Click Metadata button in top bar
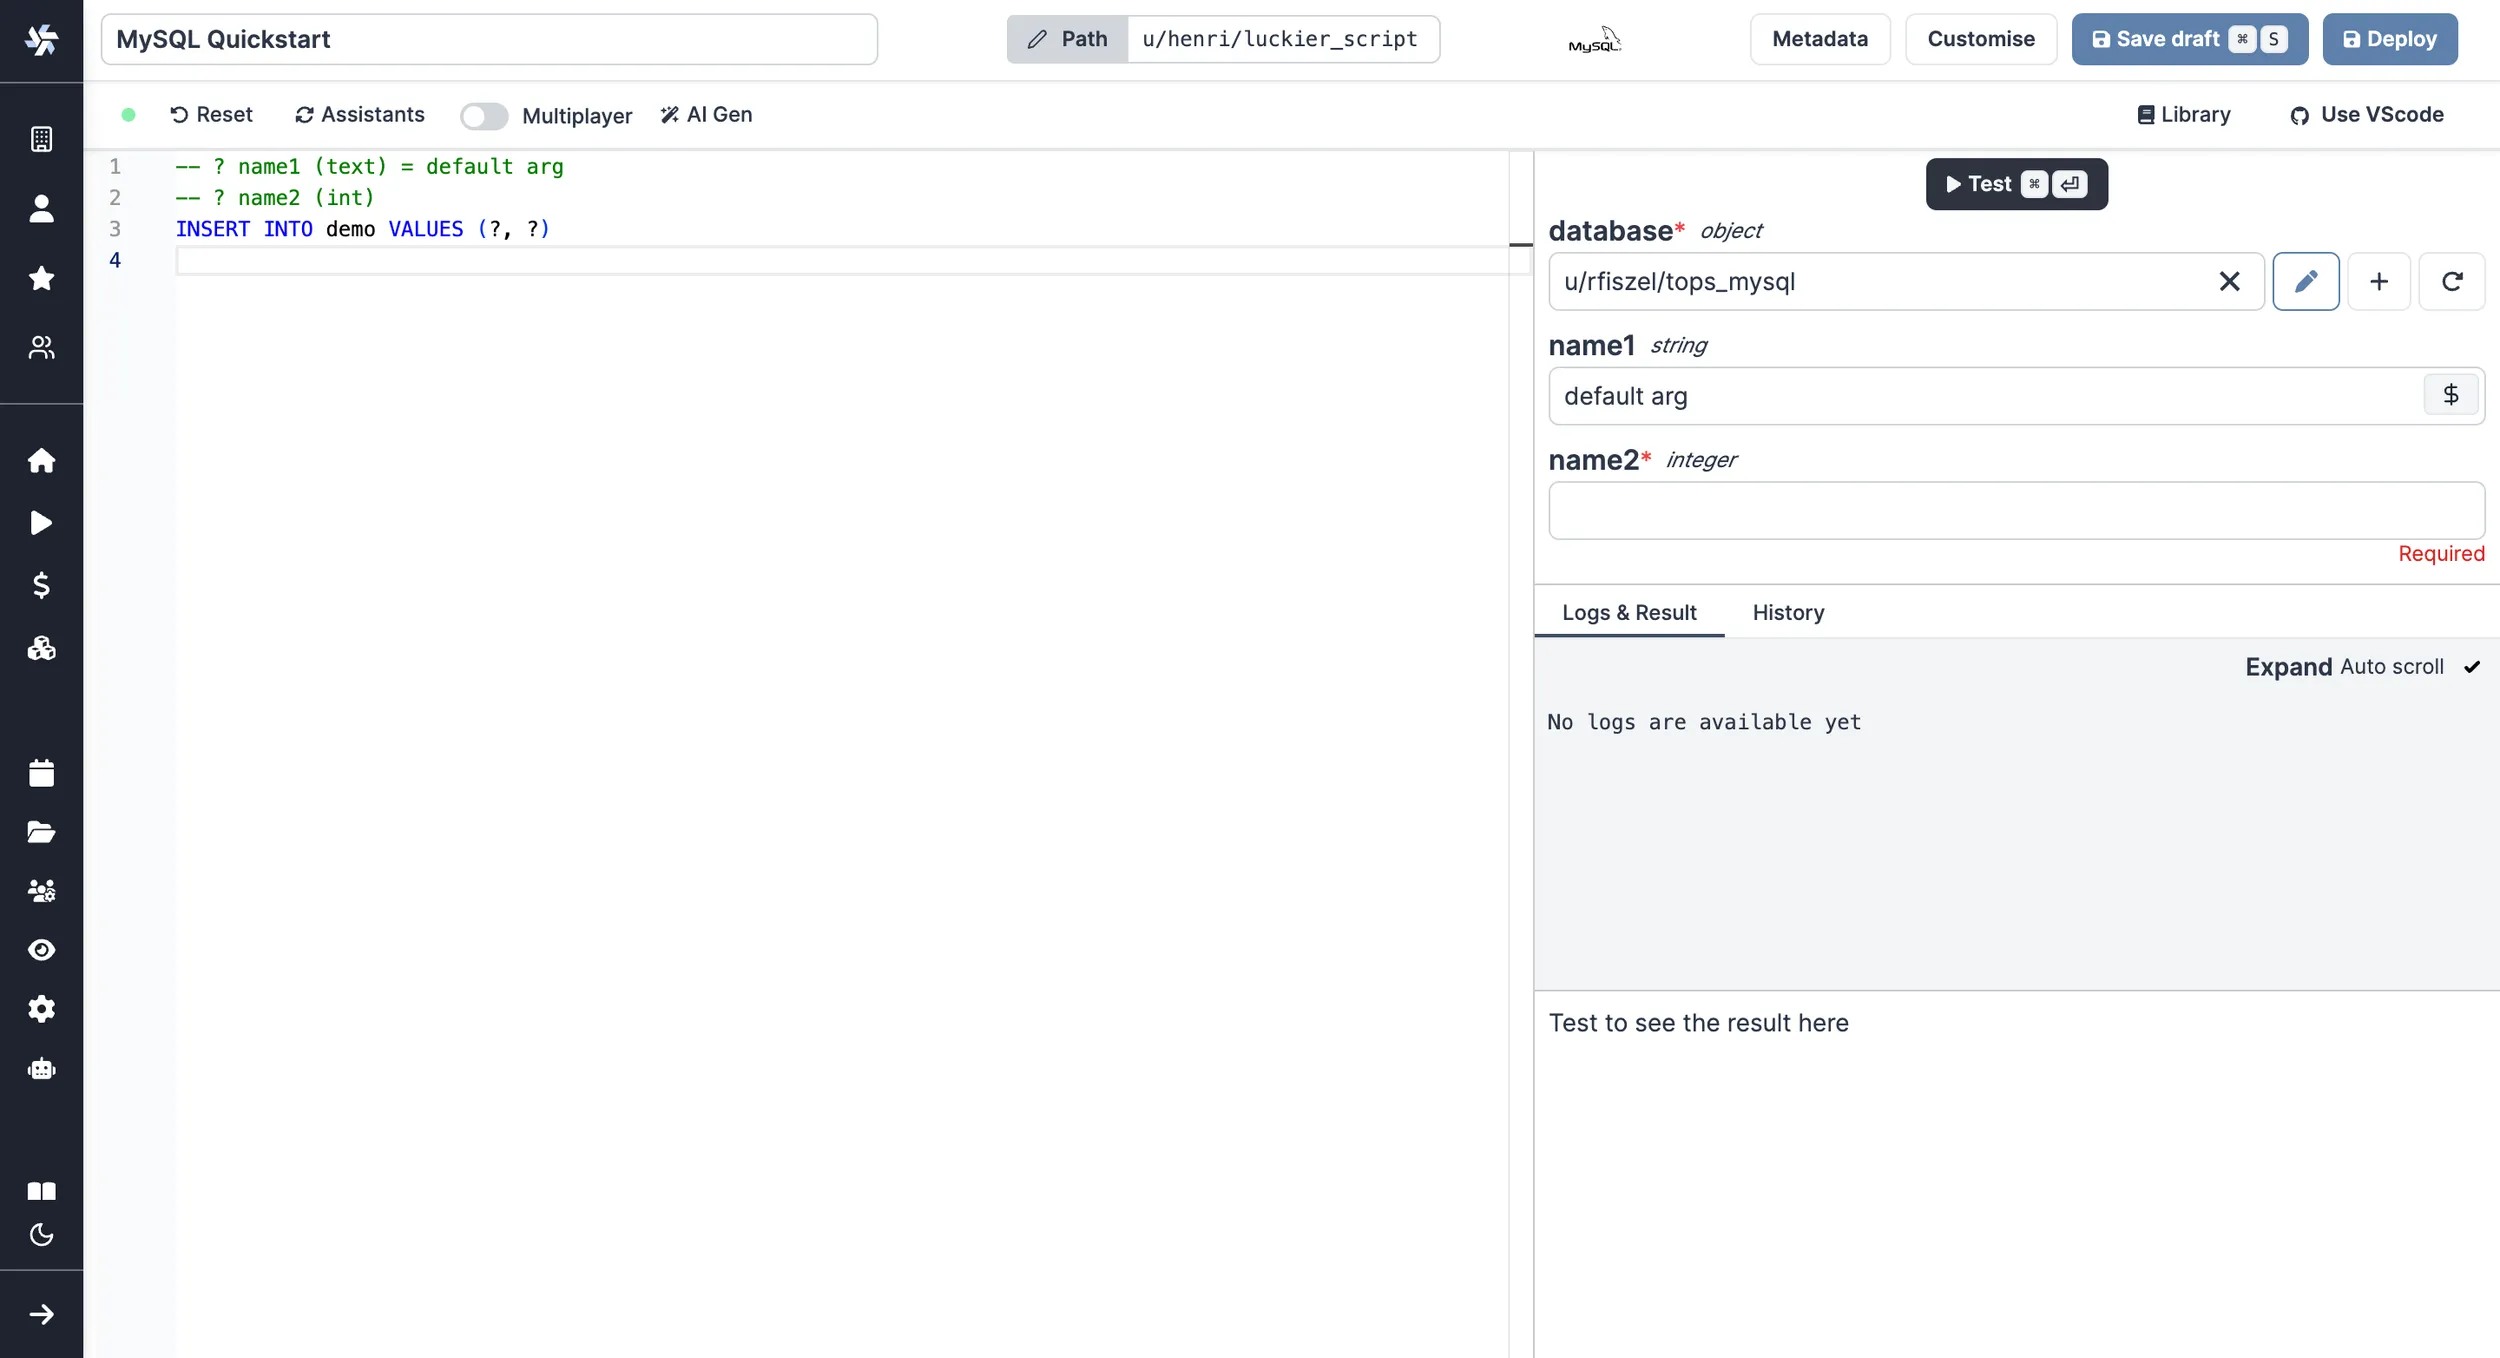Screen dimensions: 2500x1358 pyautogui.click(x=1819, y=38)
